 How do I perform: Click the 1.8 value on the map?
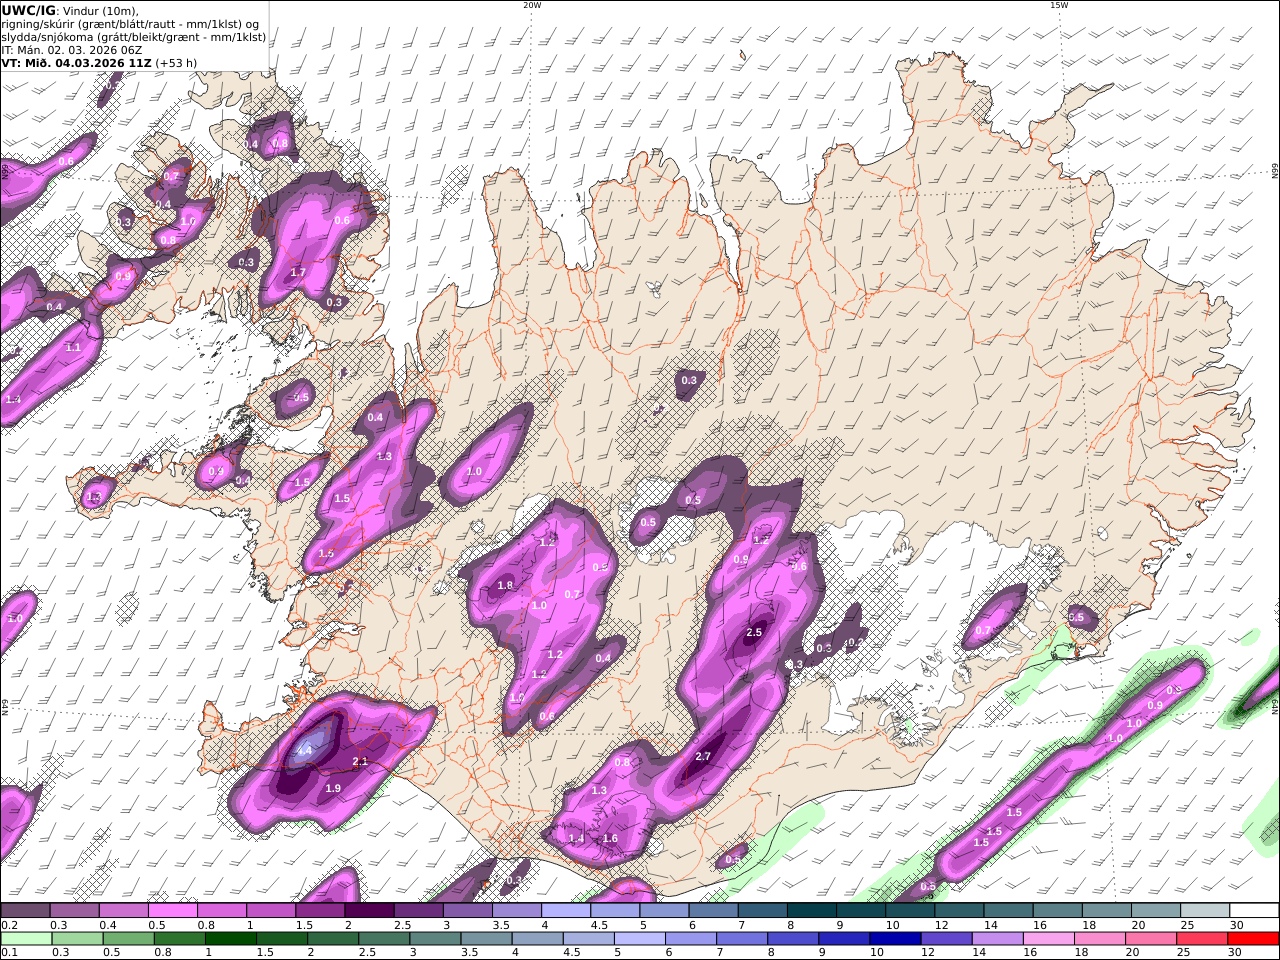505,585
